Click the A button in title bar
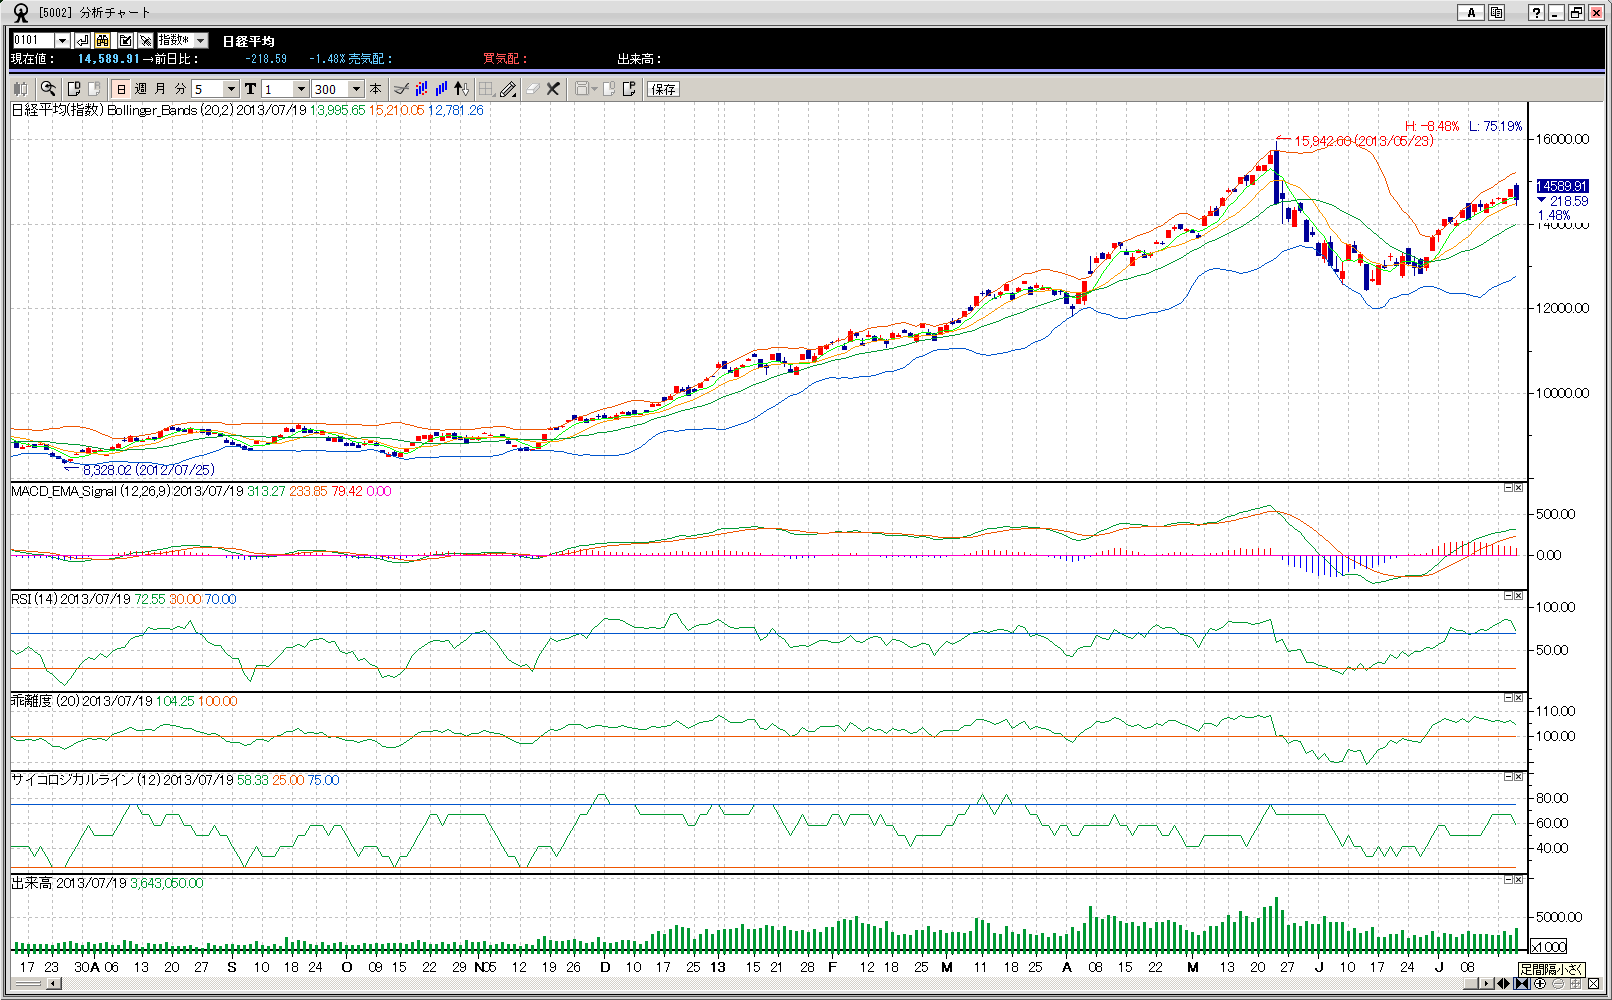 click(1470, 12)
